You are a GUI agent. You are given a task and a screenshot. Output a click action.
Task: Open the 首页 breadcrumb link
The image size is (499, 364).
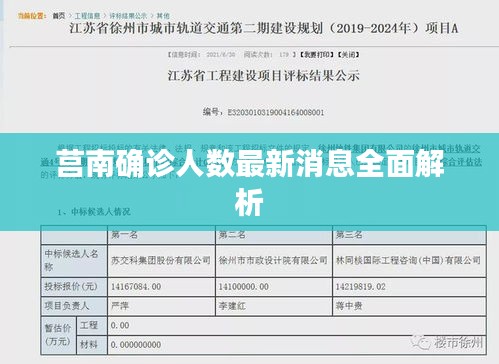pos(59,16)
